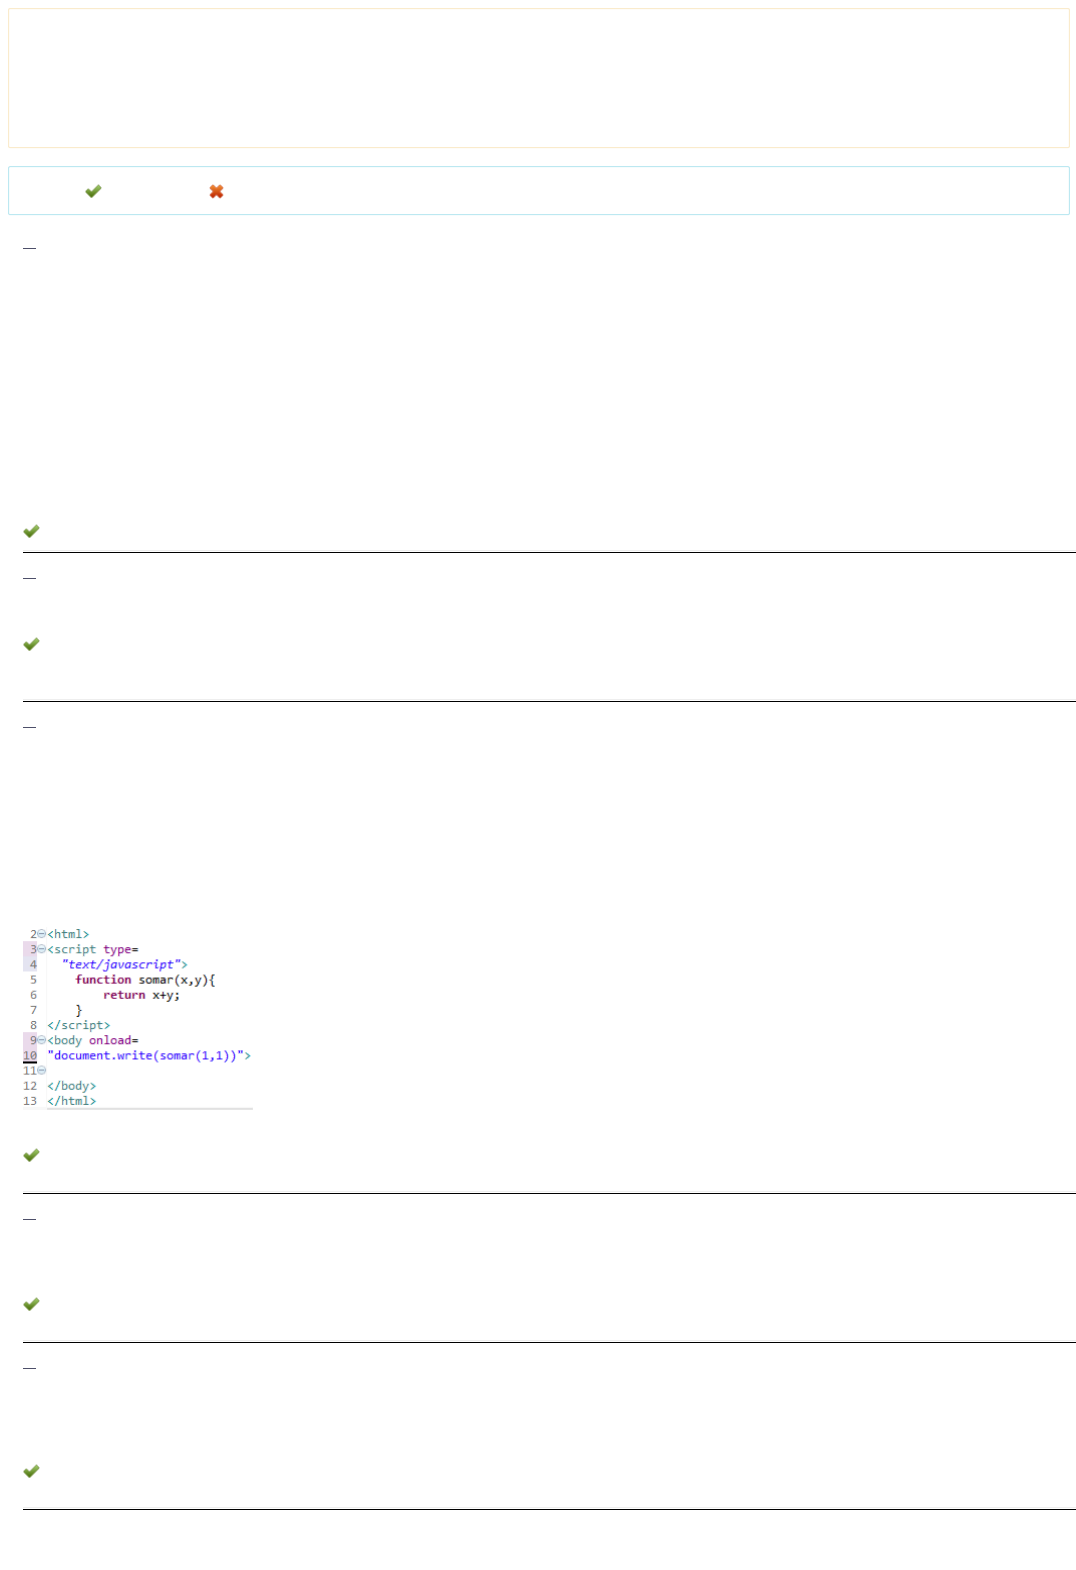The height and width of the screenshot is (1570, 1076).
Task: Click the dash marker starting the fifth question
Action: [x=29, y=1367]
